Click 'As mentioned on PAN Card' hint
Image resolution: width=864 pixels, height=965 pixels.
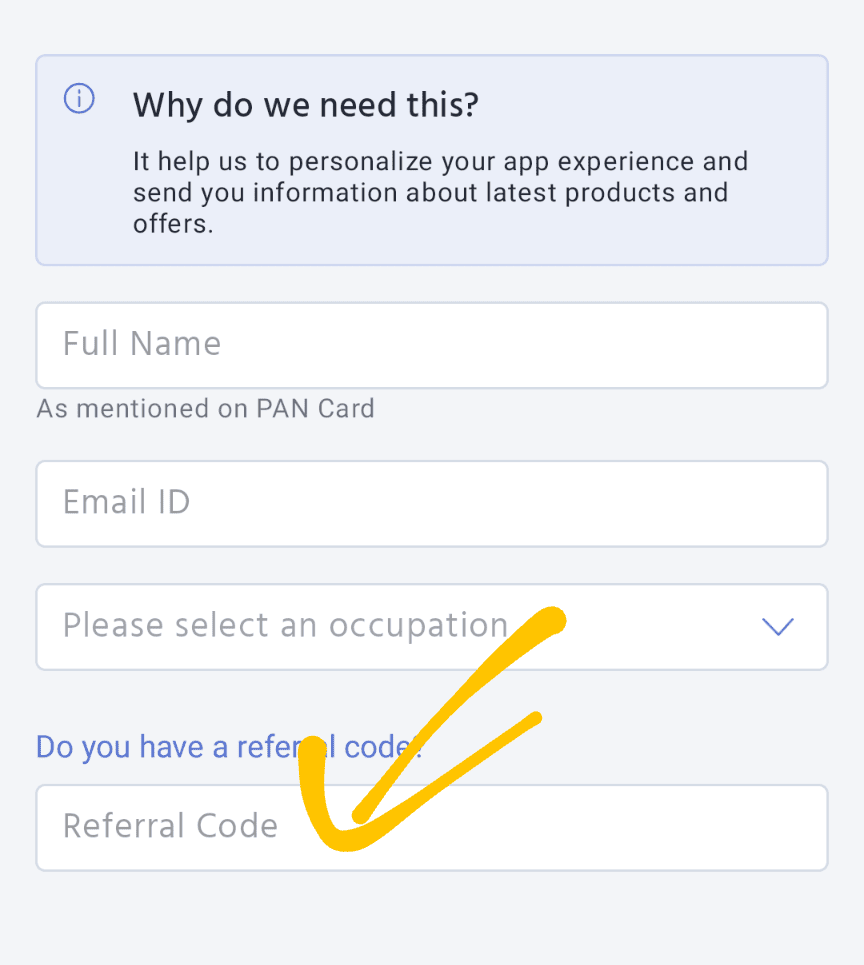coord(205,409)
